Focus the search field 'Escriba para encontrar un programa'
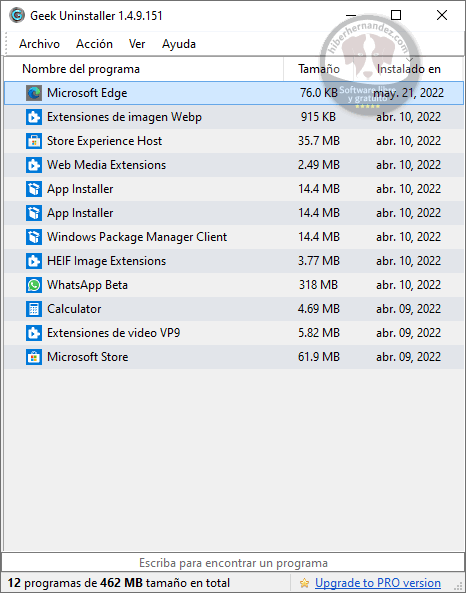466x593 pixels. 233,563
